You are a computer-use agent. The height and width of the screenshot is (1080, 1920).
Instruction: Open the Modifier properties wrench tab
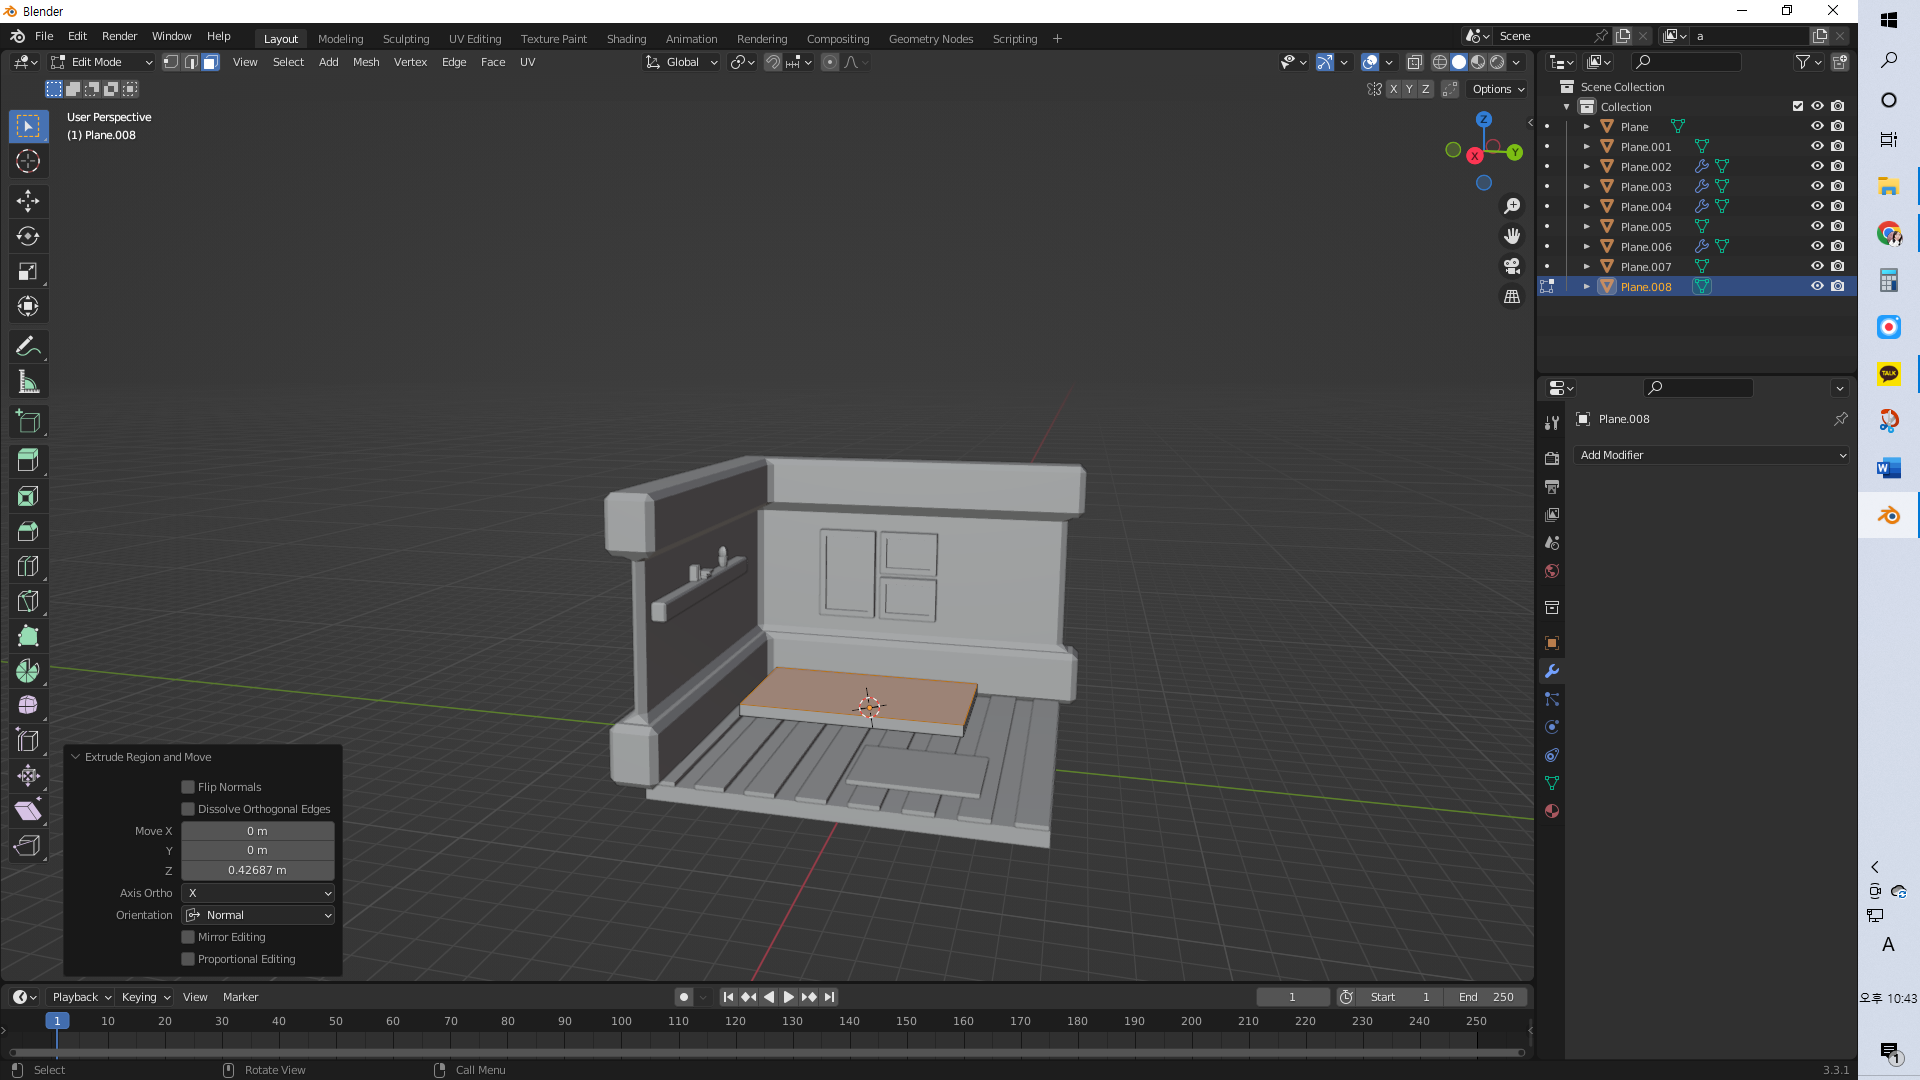point(1552,671)
